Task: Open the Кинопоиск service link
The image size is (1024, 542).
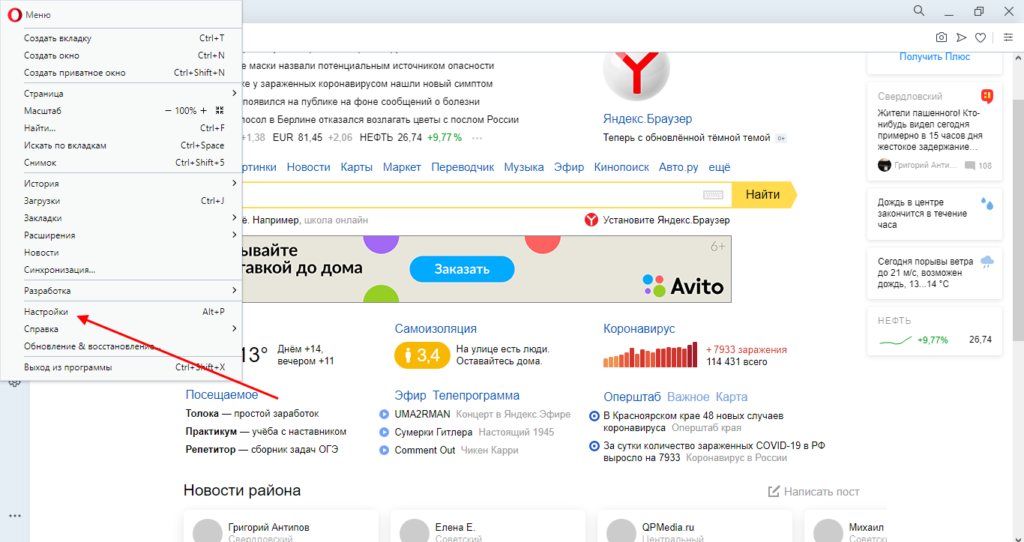Action: coord(622,167)
